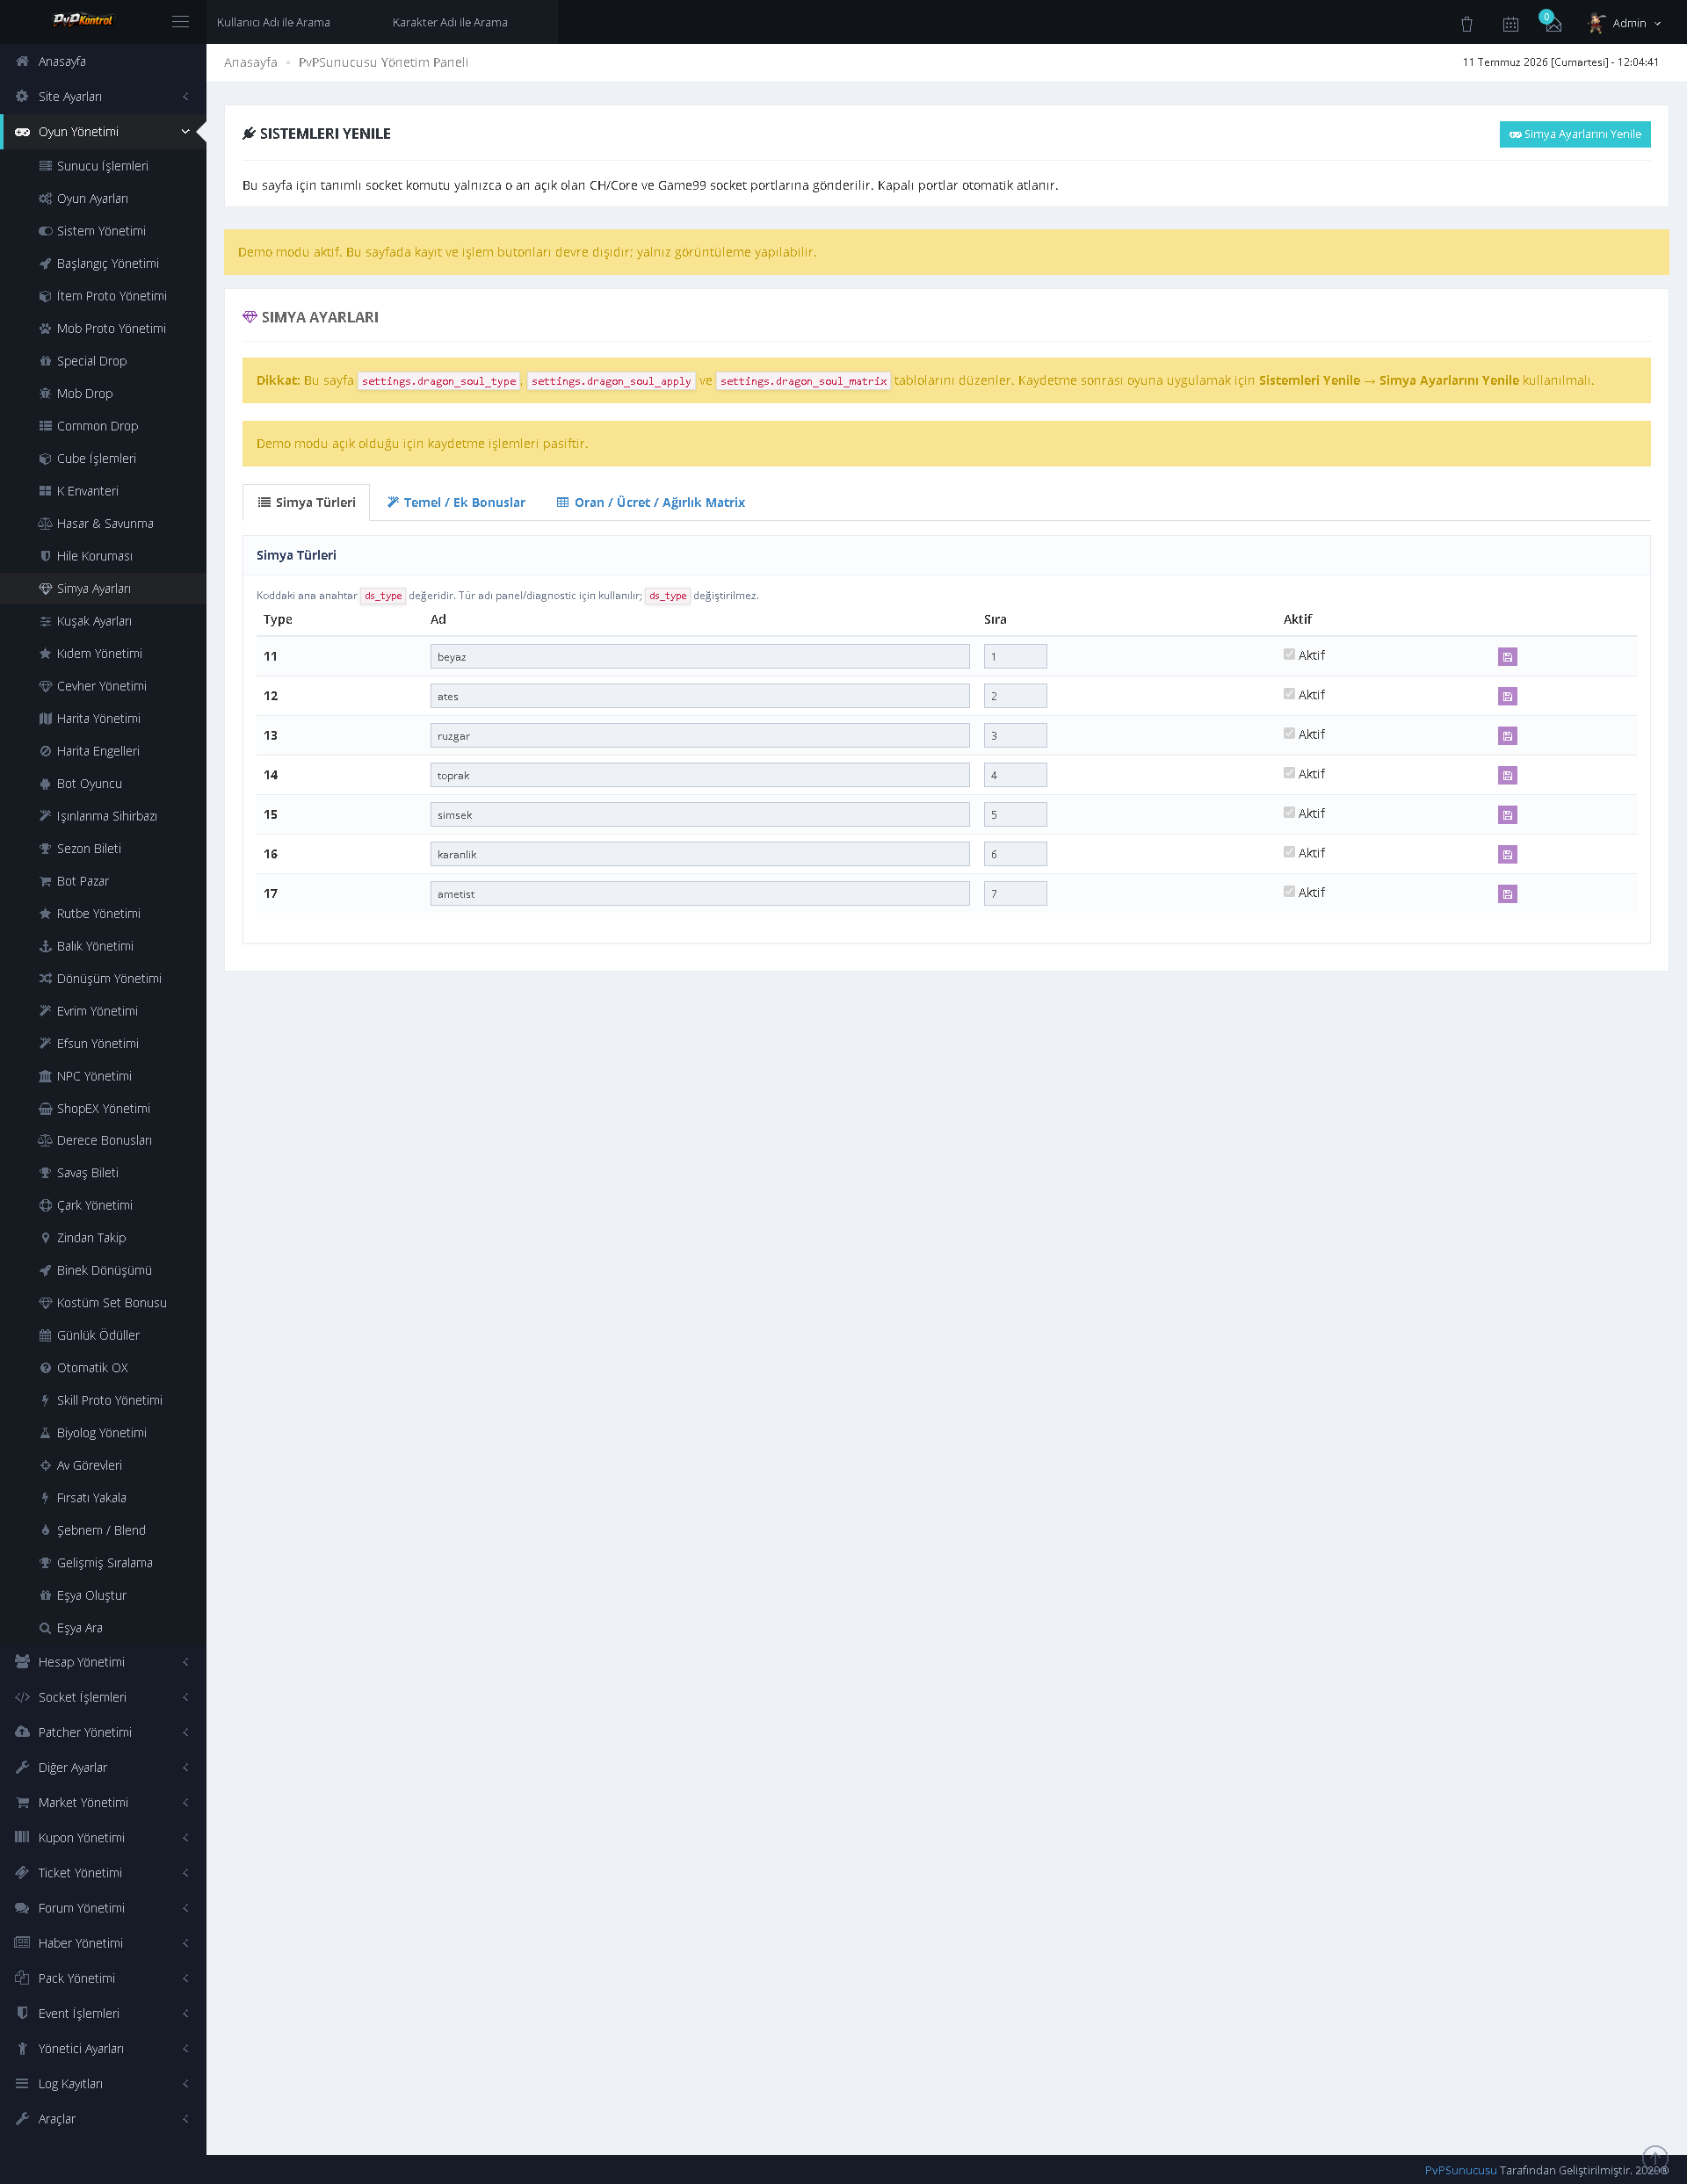Open the Admin user dropdown

(x=1625, y=22)
